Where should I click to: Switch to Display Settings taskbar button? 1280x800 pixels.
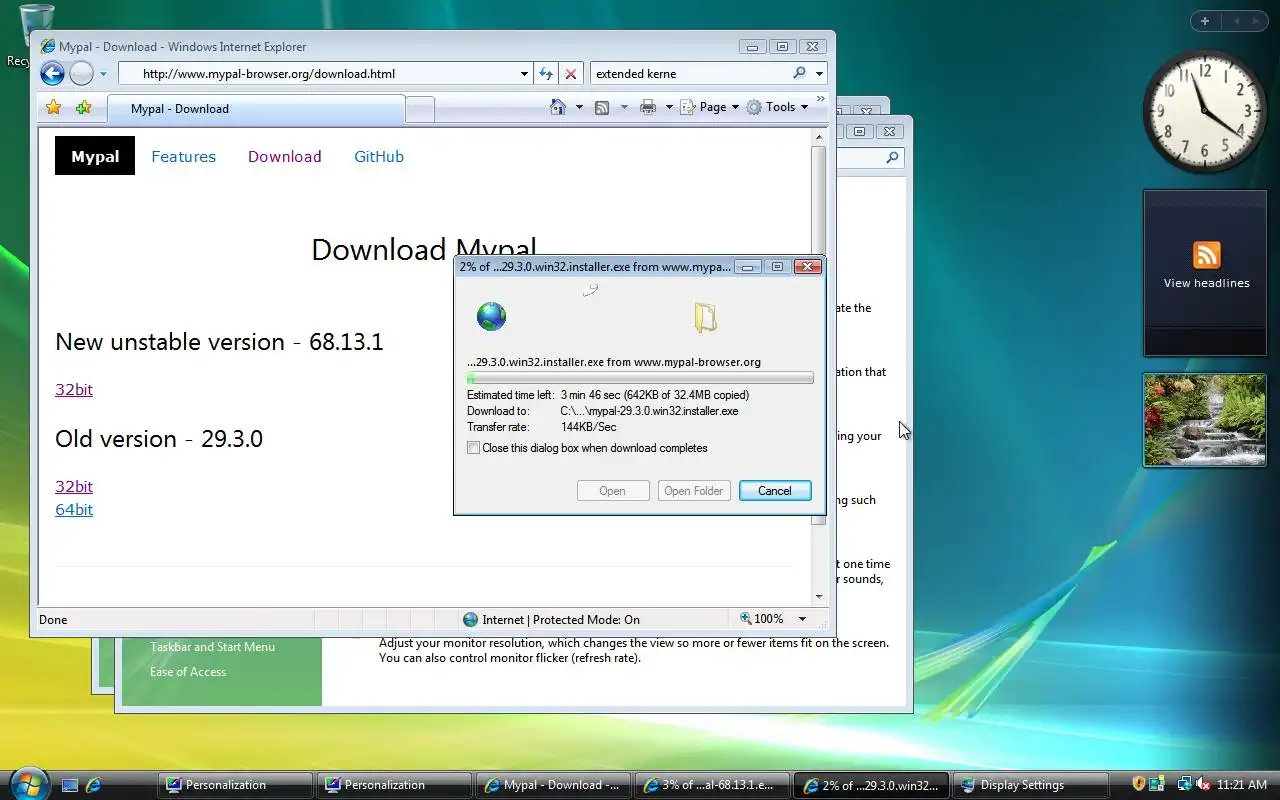click(1030, 785)
